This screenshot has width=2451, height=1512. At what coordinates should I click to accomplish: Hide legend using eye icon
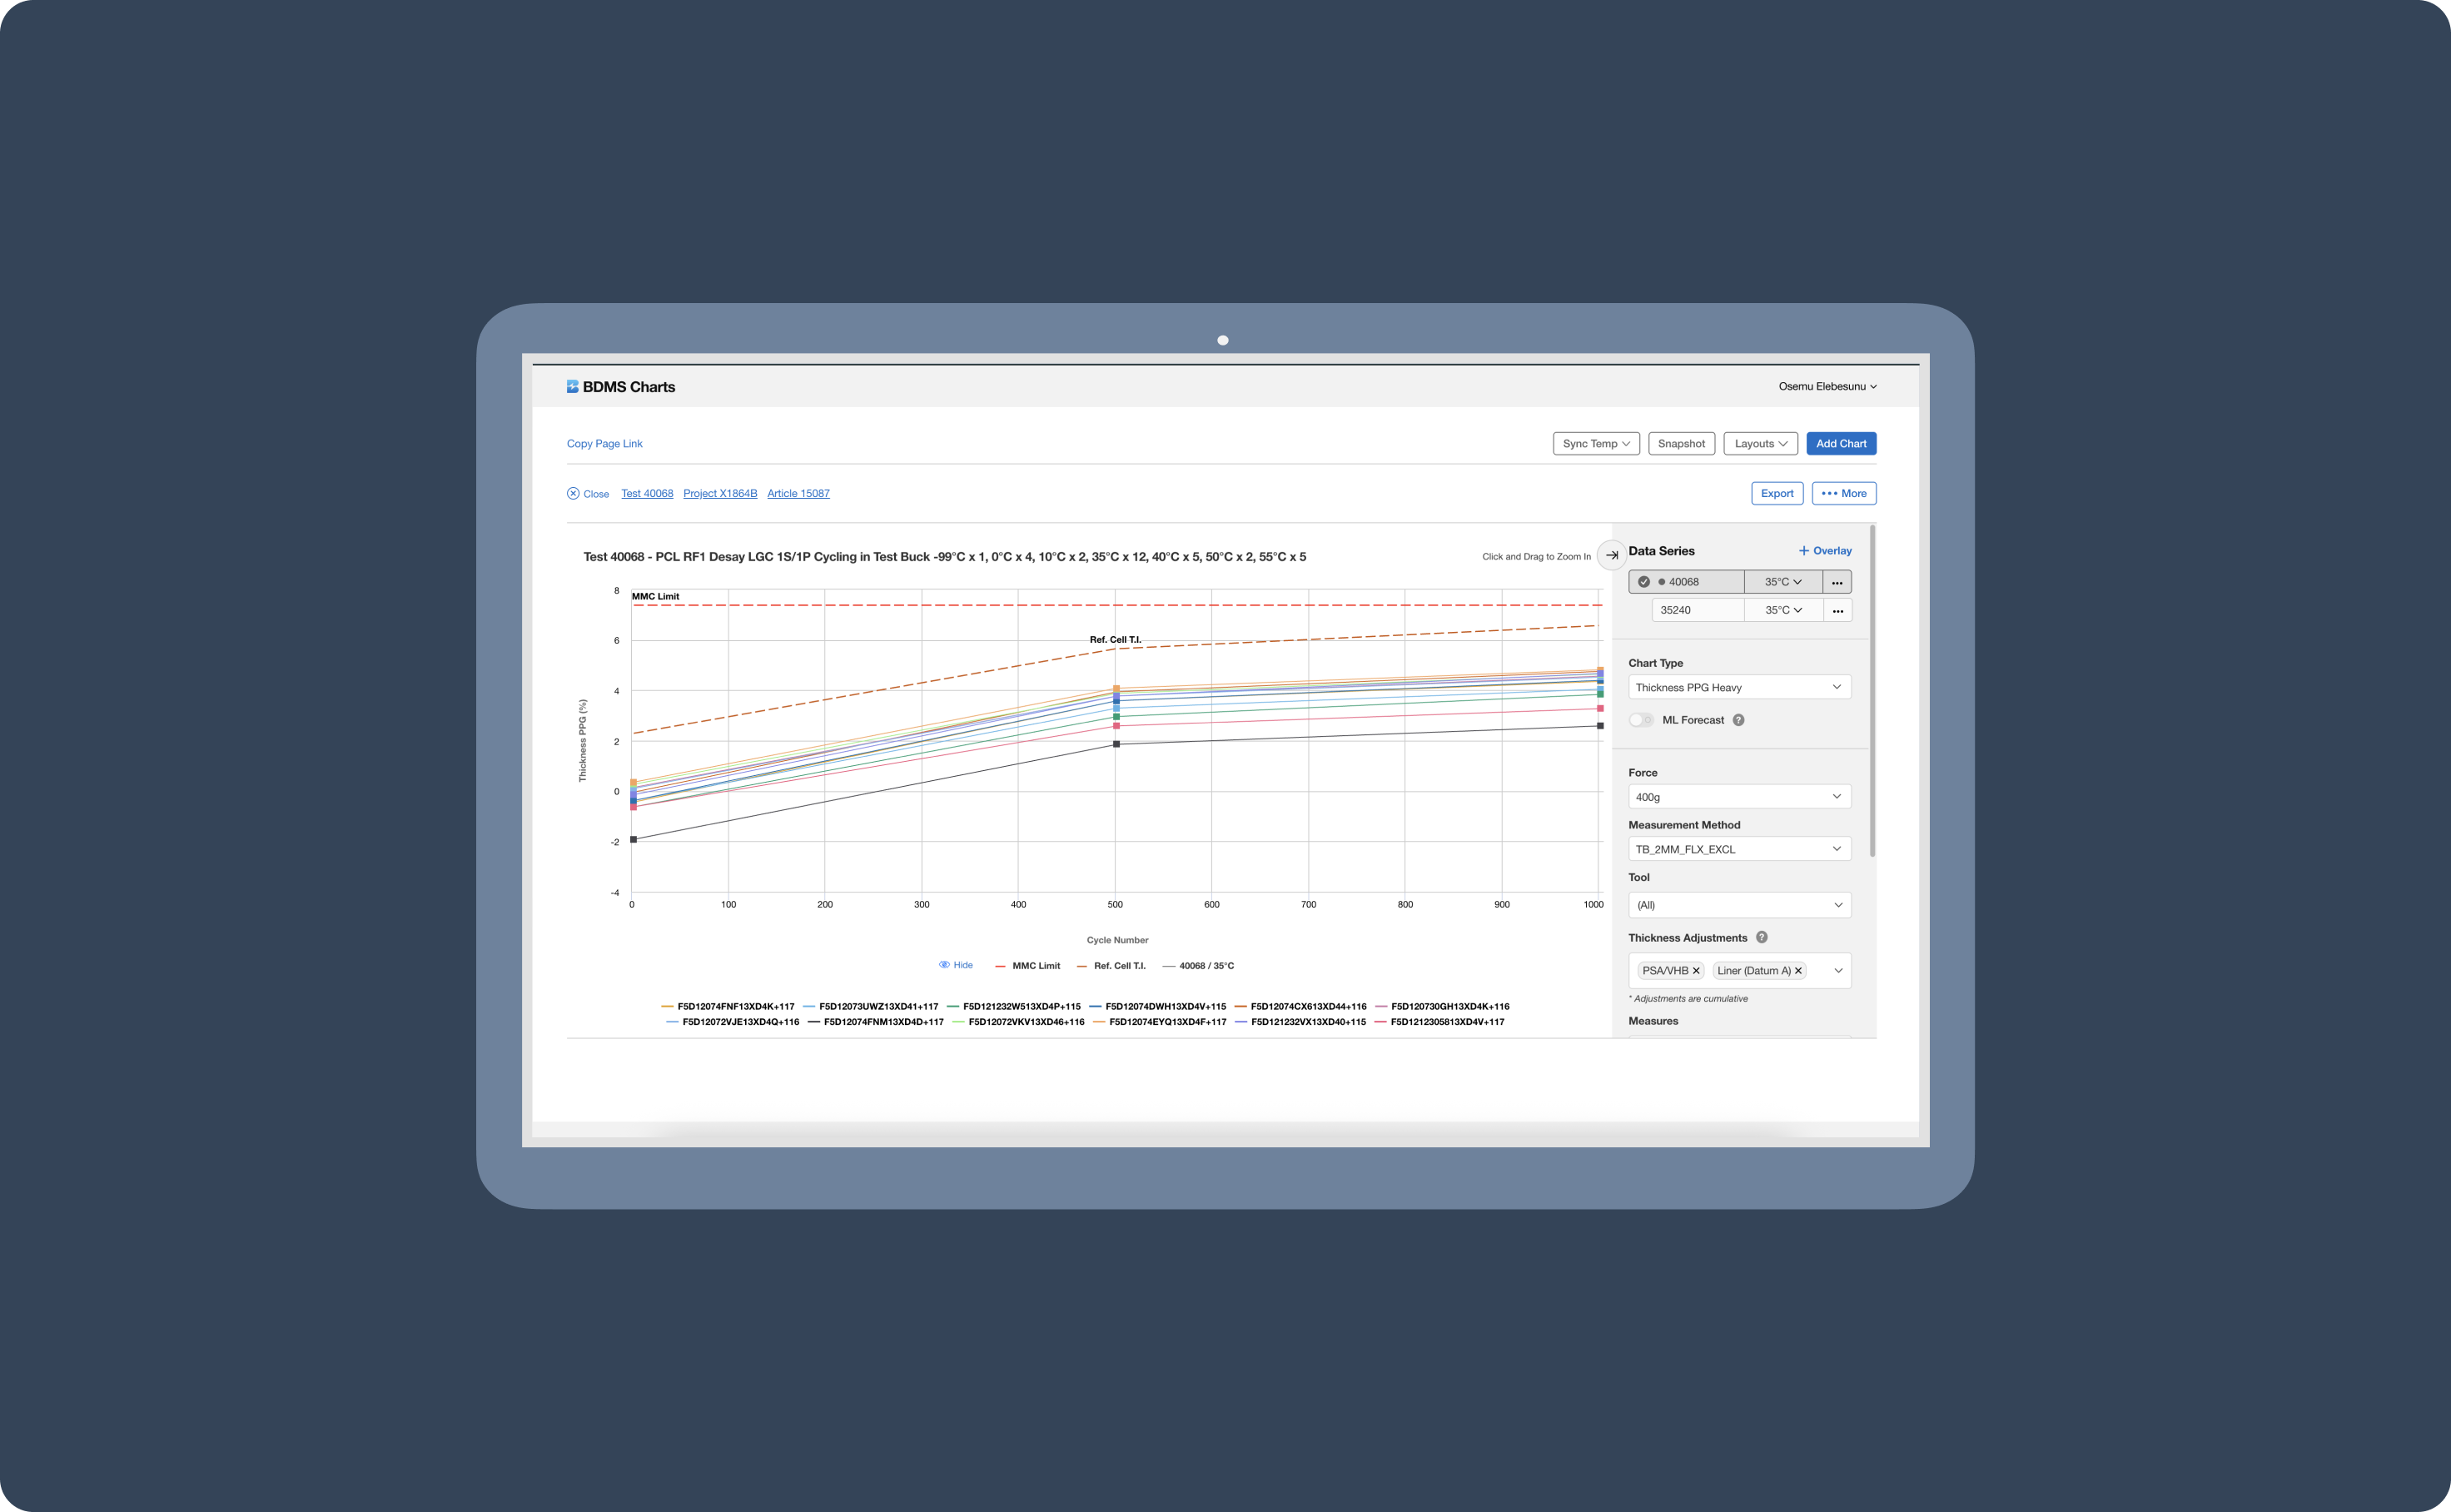point(944,965)
